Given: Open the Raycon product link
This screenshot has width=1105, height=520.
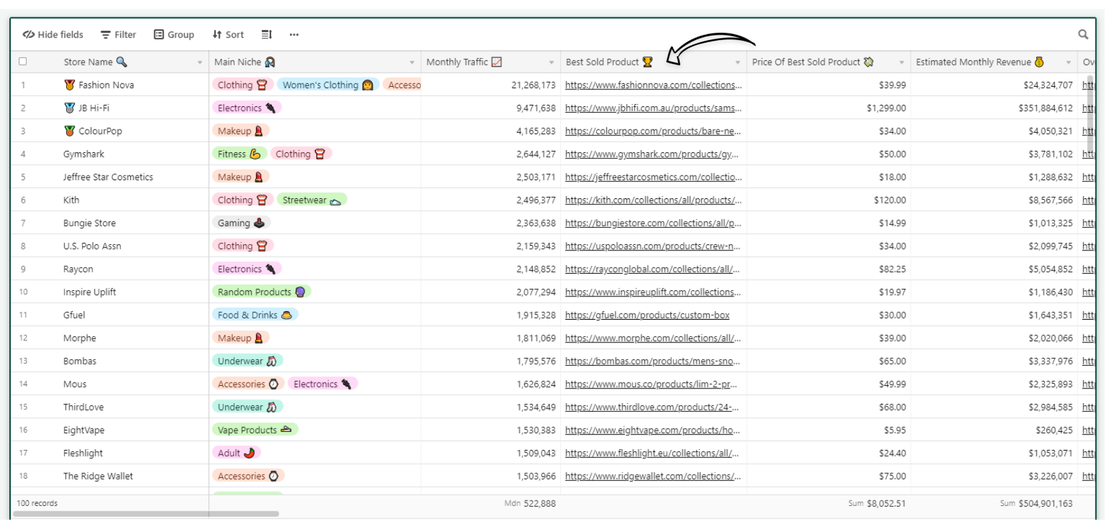Looking at the screenshot, I should tap(653, 269).
